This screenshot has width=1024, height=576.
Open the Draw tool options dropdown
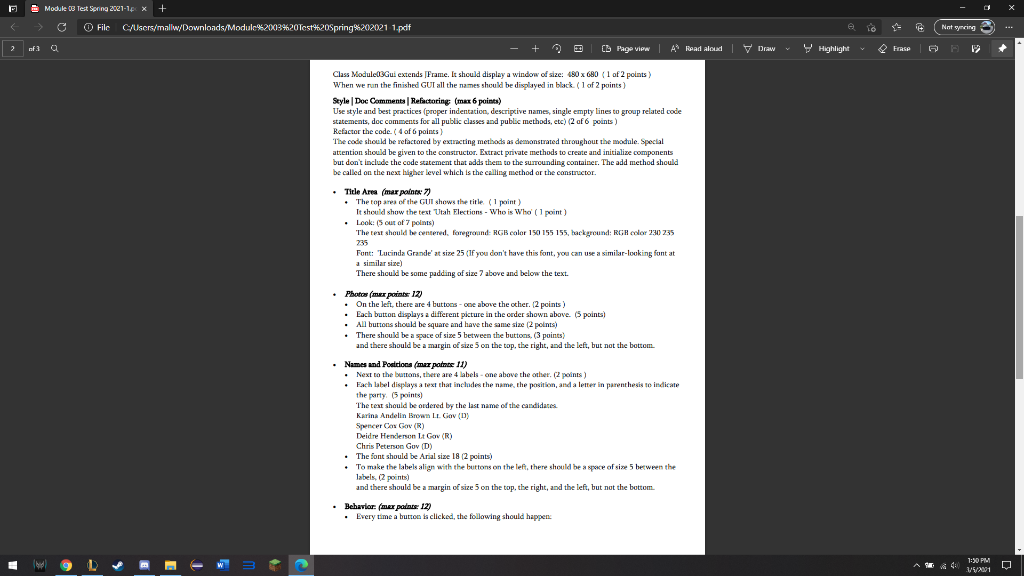[x=787, y=48]
